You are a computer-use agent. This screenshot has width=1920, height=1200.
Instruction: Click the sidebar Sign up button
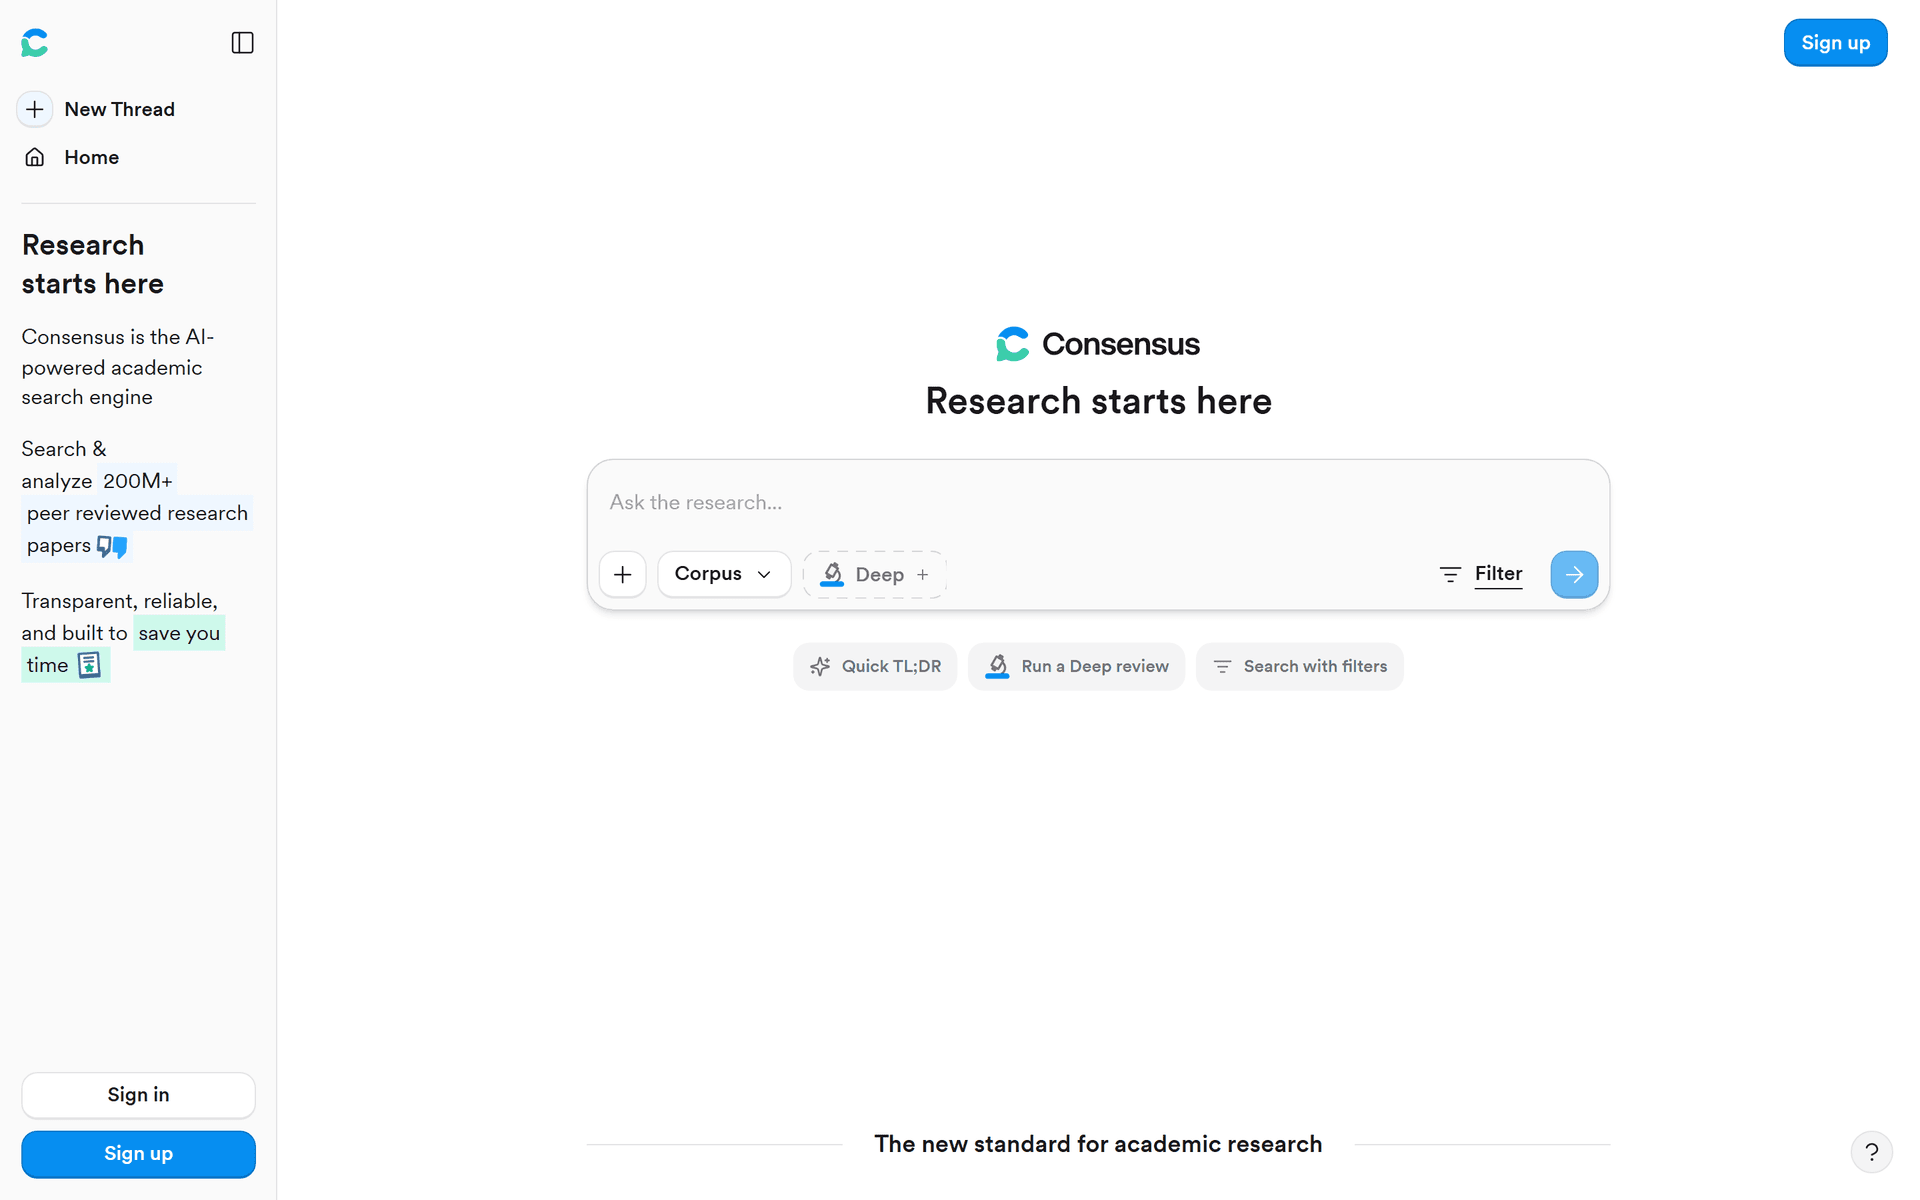click(138, 1154)
